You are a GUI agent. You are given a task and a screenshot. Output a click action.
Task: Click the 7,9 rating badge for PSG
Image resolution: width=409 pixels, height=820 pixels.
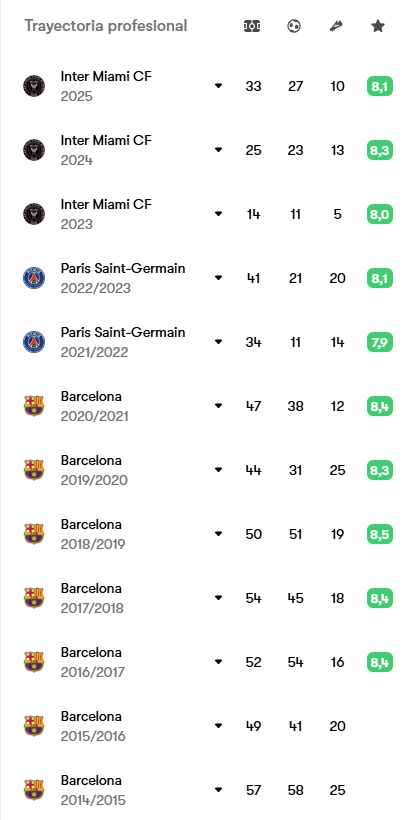coord(380,342)
